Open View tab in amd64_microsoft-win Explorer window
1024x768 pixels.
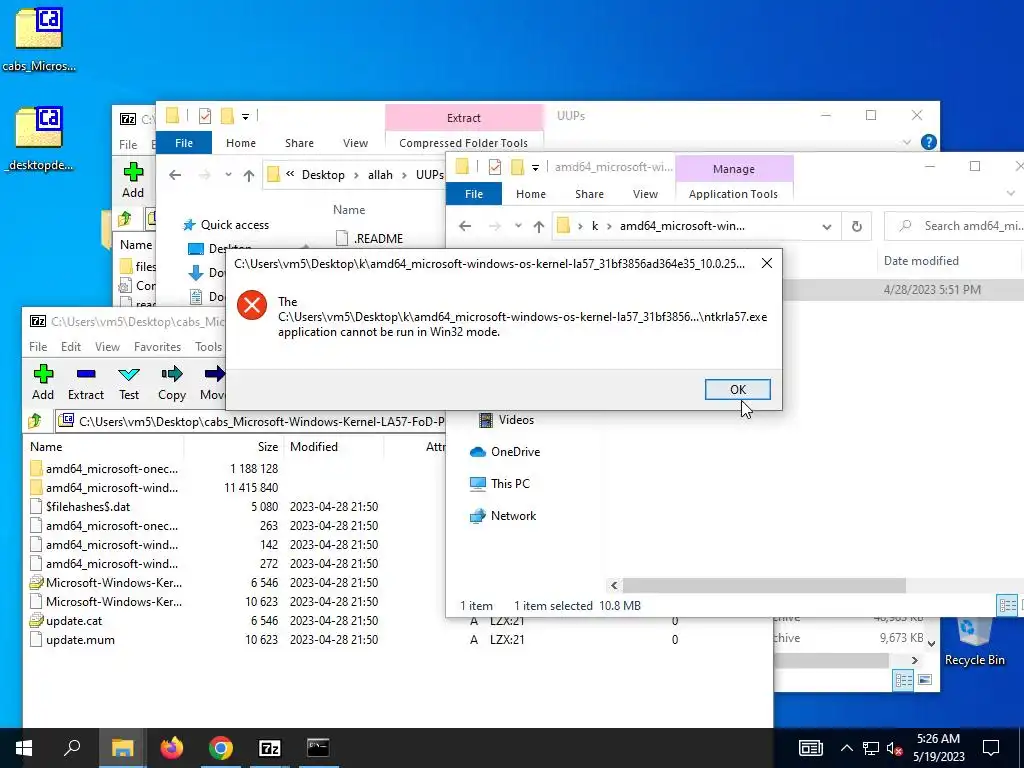(x=645, y=194)
